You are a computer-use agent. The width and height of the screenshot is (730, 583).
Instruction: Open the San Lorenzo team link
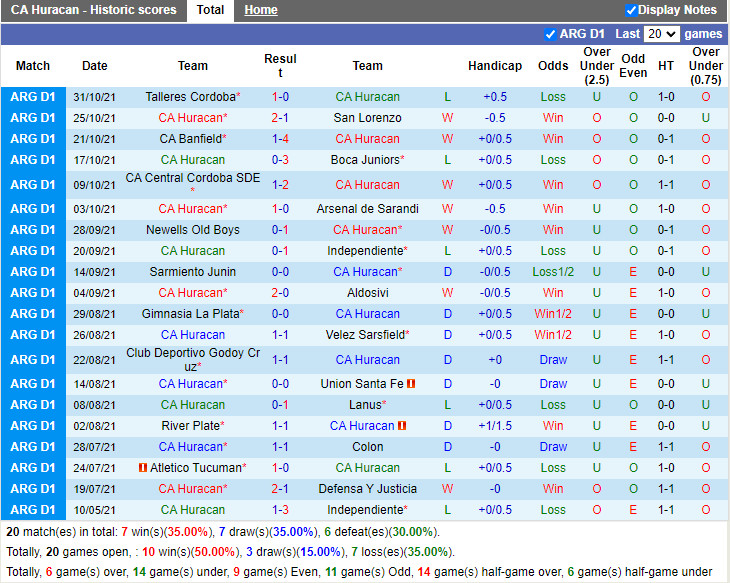tap(367, 118)
